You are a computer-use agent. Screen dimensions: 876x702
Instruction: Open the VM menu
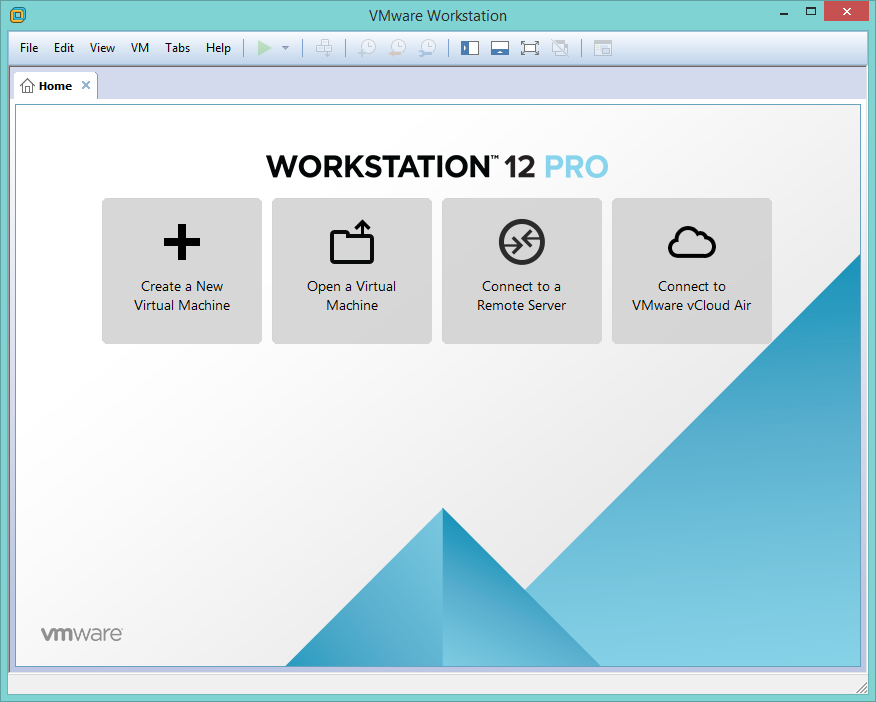pos(140,48)
